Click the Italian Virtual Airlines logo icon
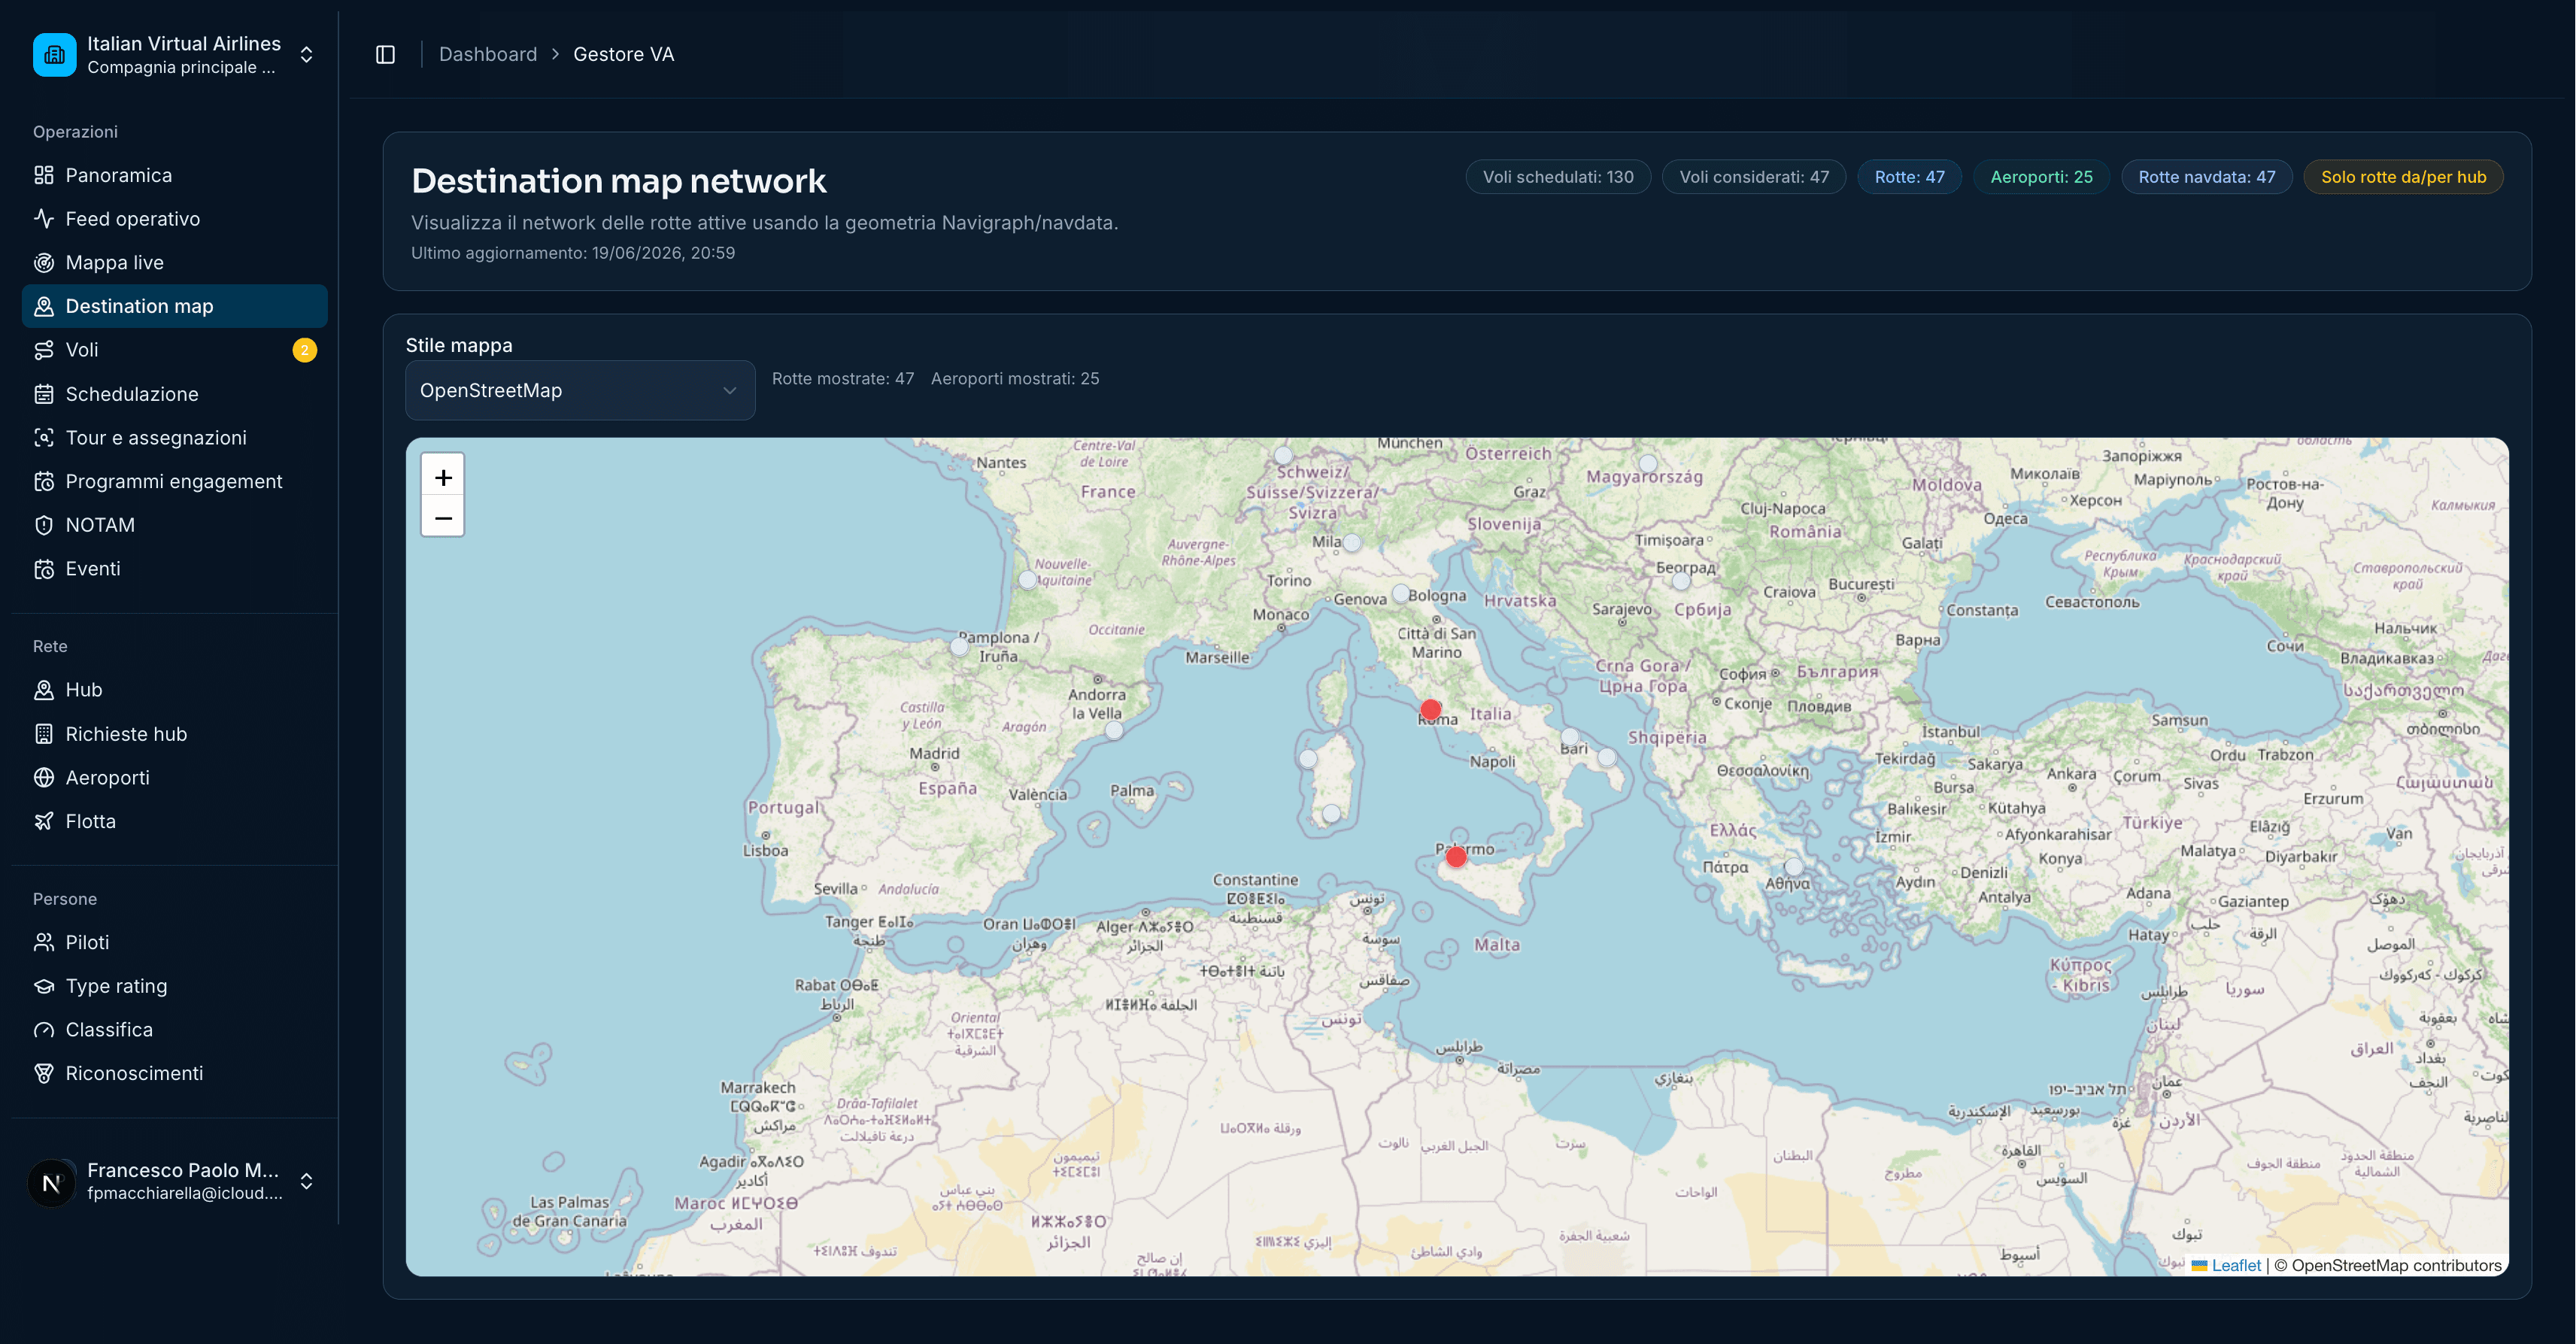Viewport: 2576px width, 1344px height. coord(54,54)
